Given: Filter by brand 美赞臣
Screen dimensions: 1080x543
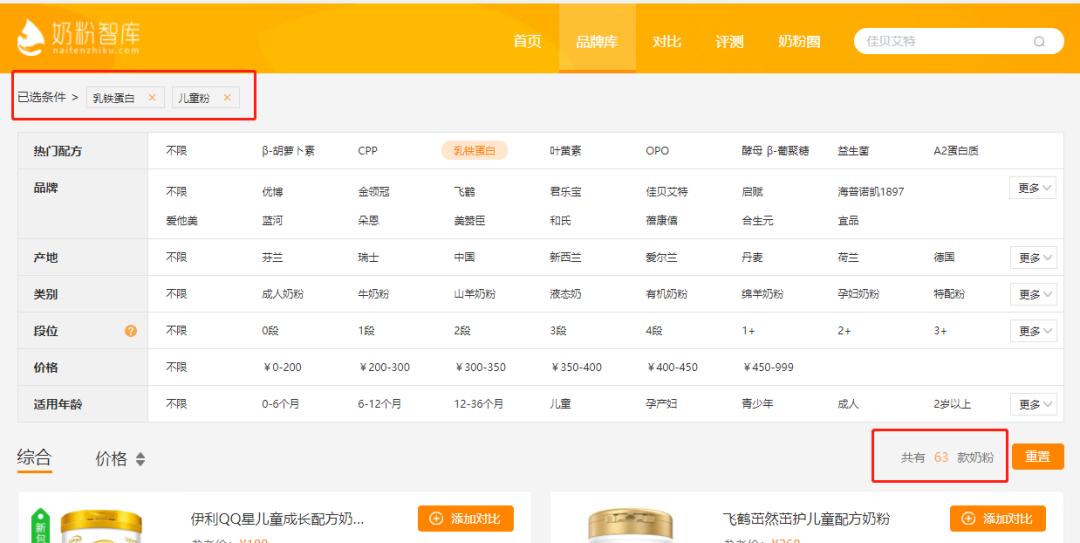Looking at the screenshot, I should click(470, 221).
